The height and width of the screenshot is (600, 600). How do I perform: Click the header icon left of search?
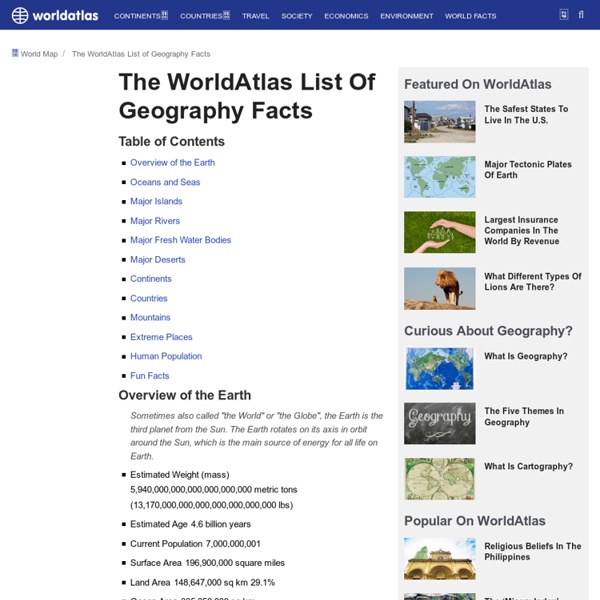564,15
